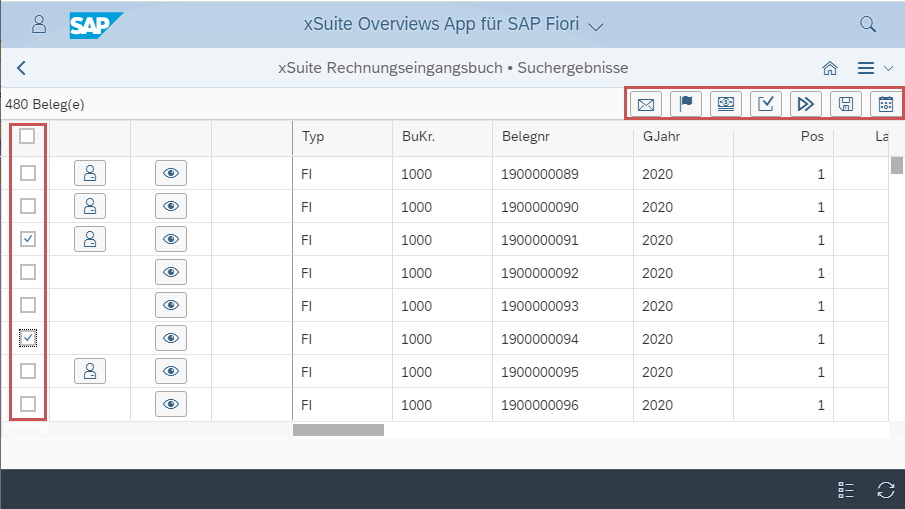The height and width of the screenshot is (509, 905).
Task: View document 1900000096 with eye icon
Action: coord(171,404)
